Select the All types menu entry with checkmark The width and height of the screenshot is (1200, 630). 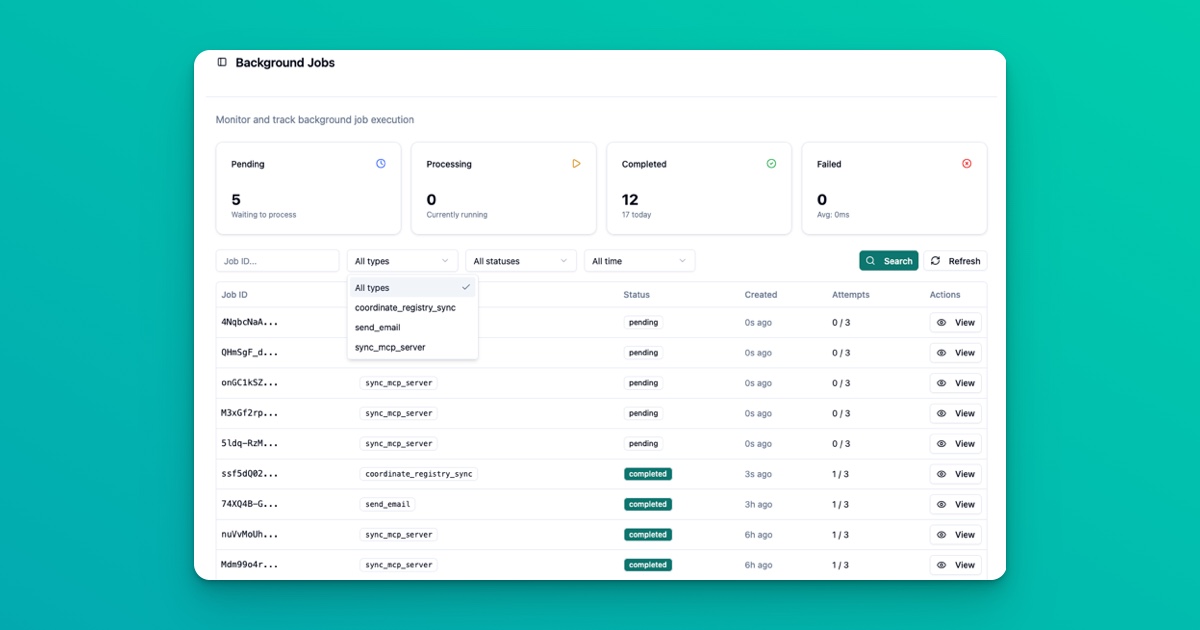pos(371,287)
